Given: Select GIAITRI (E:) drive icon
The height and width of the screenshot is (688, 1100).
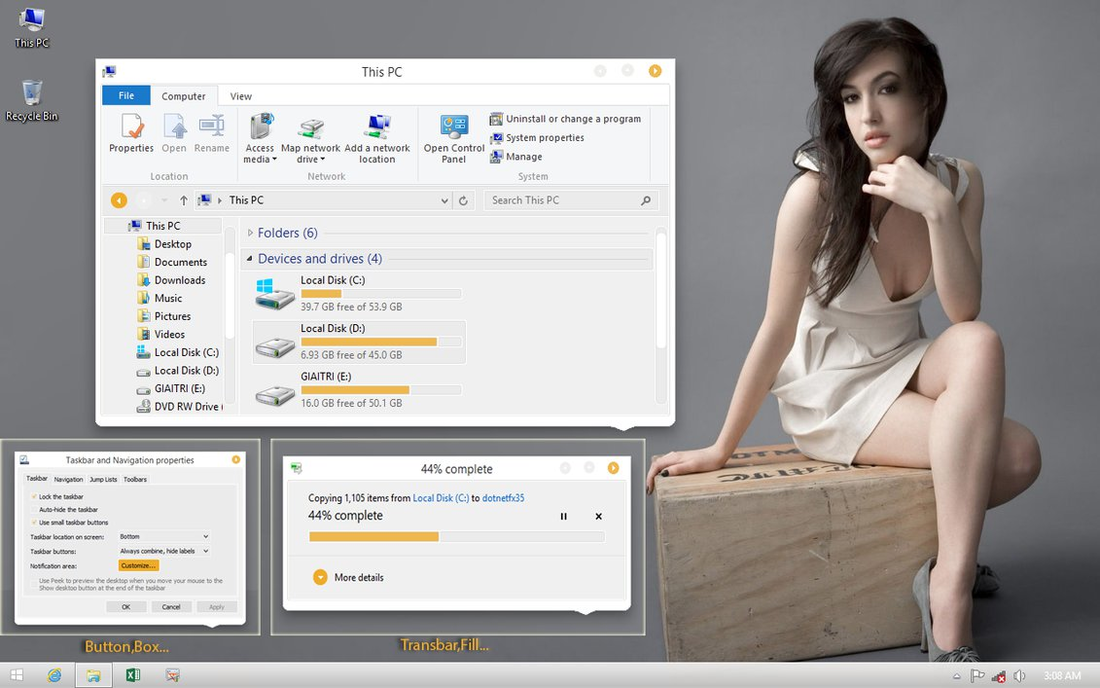Looking at the screenshot, I should 274,395.
